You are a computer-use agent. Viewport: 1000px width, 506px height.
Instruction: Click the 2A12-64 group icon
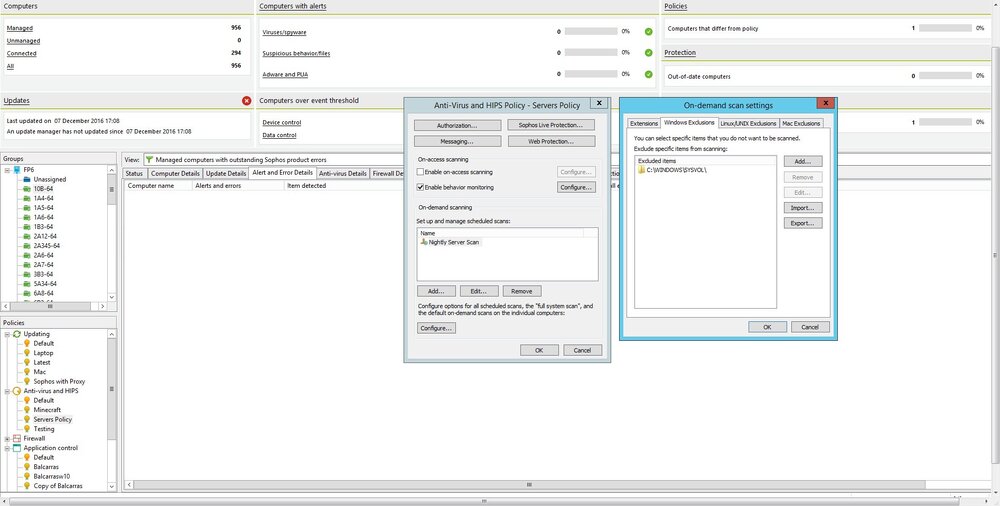point(27,236)
